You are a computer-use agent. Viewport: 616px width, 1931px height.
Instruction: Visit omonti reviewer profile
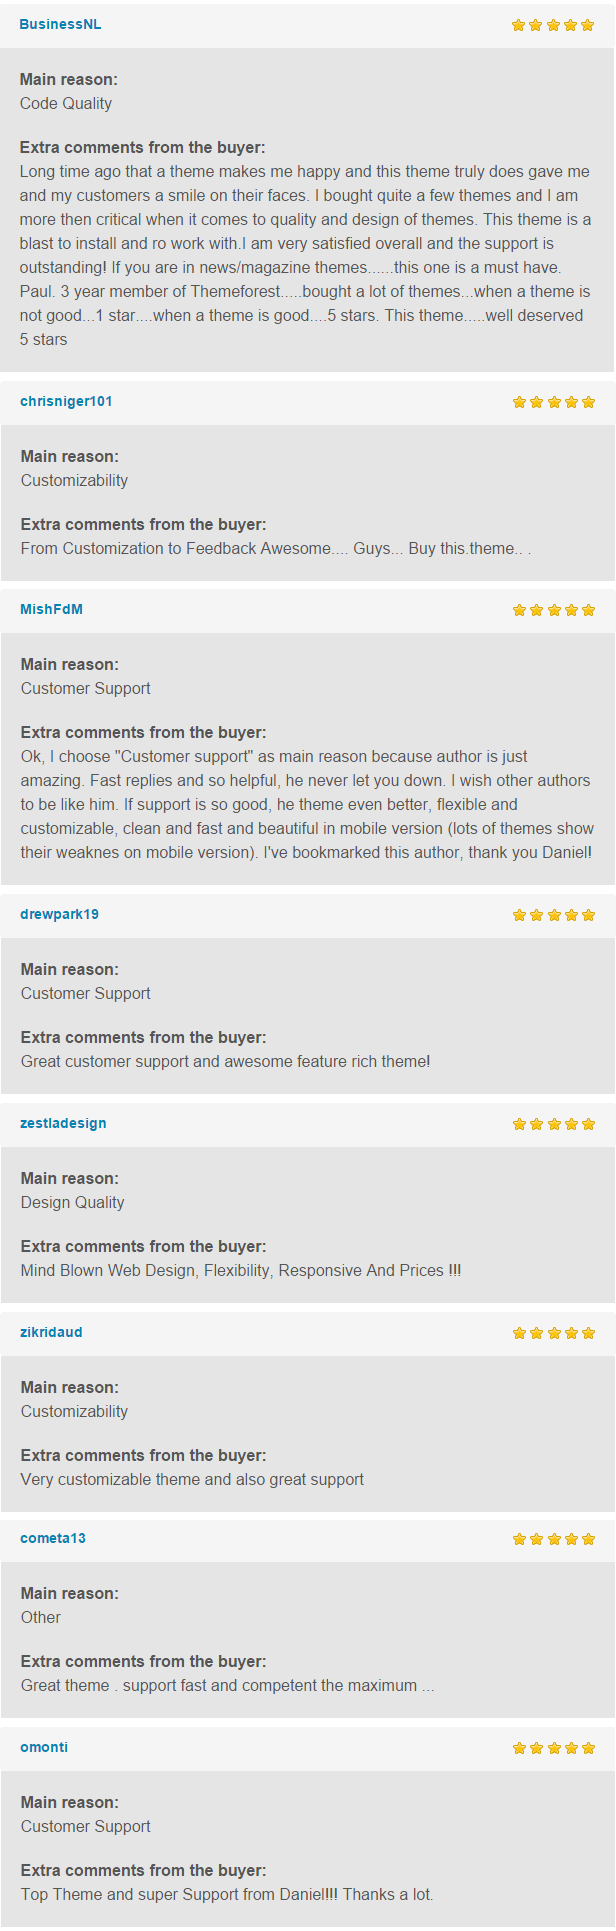[x=44, y=1747]
